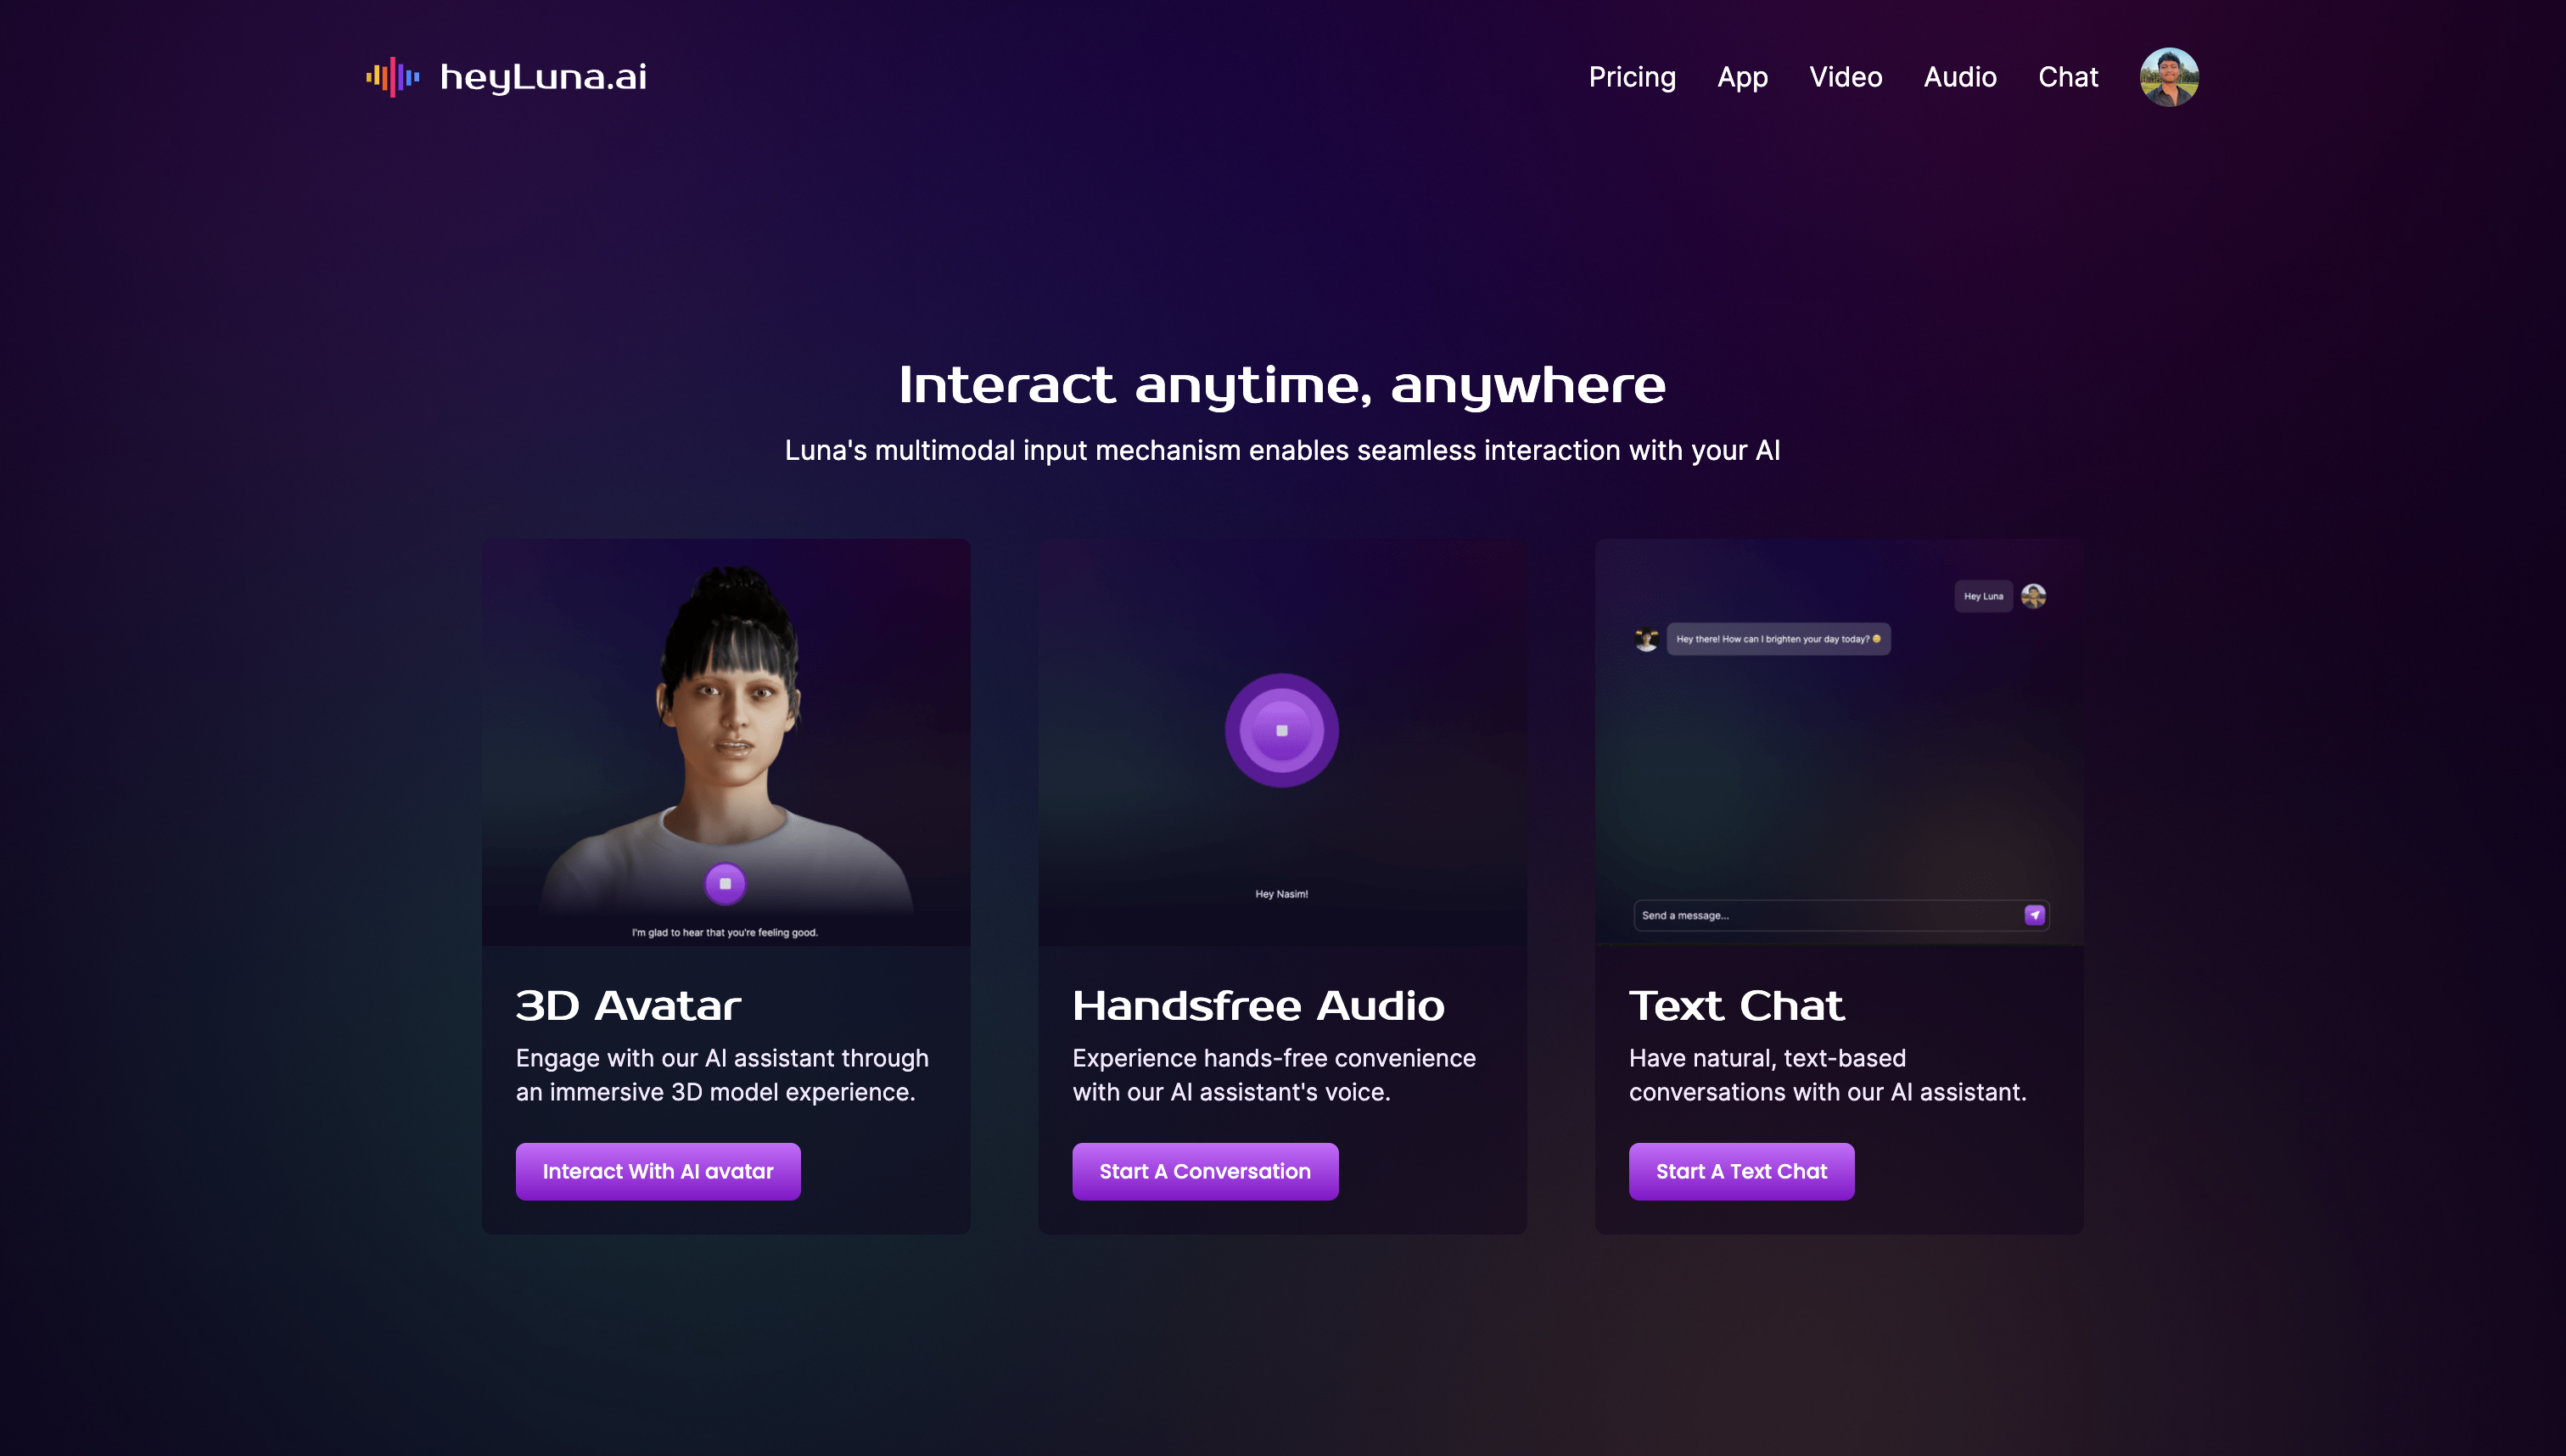Open the Chat nav item
This screenshot has height=1456, width=2566.
(x=2068, y=77)
